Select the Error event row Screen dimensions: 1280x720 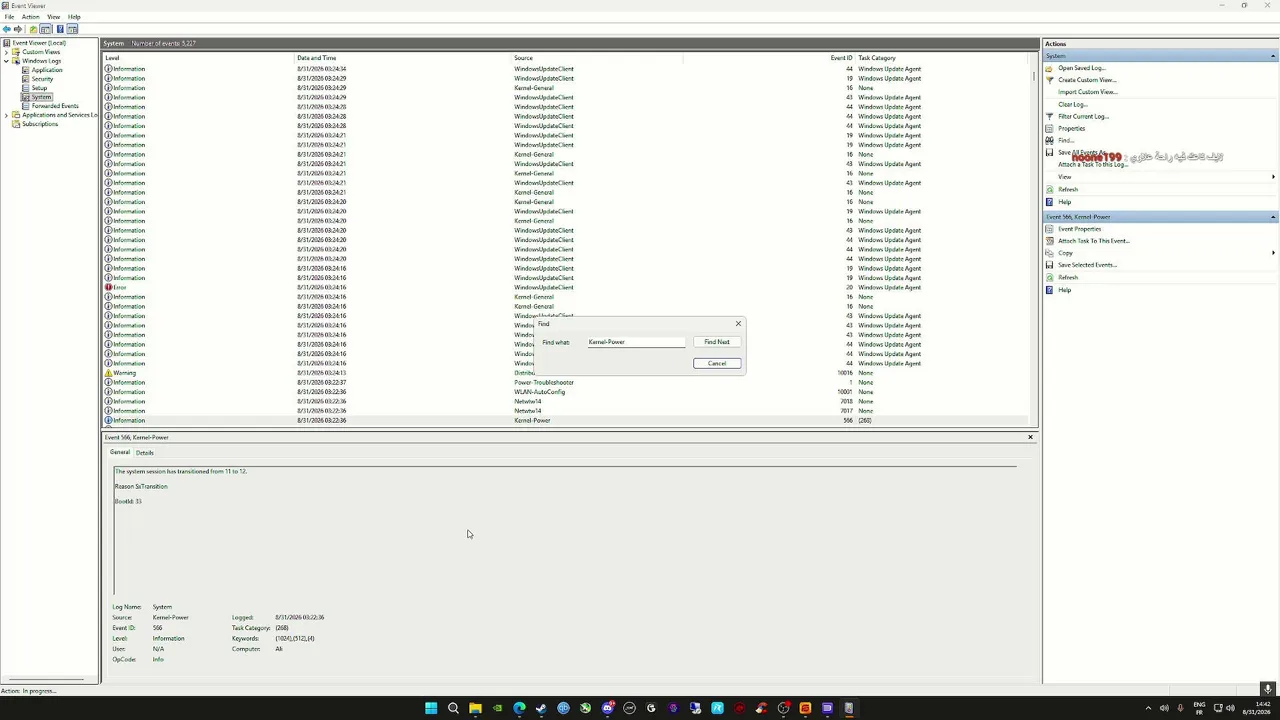[x=565, y=287]
